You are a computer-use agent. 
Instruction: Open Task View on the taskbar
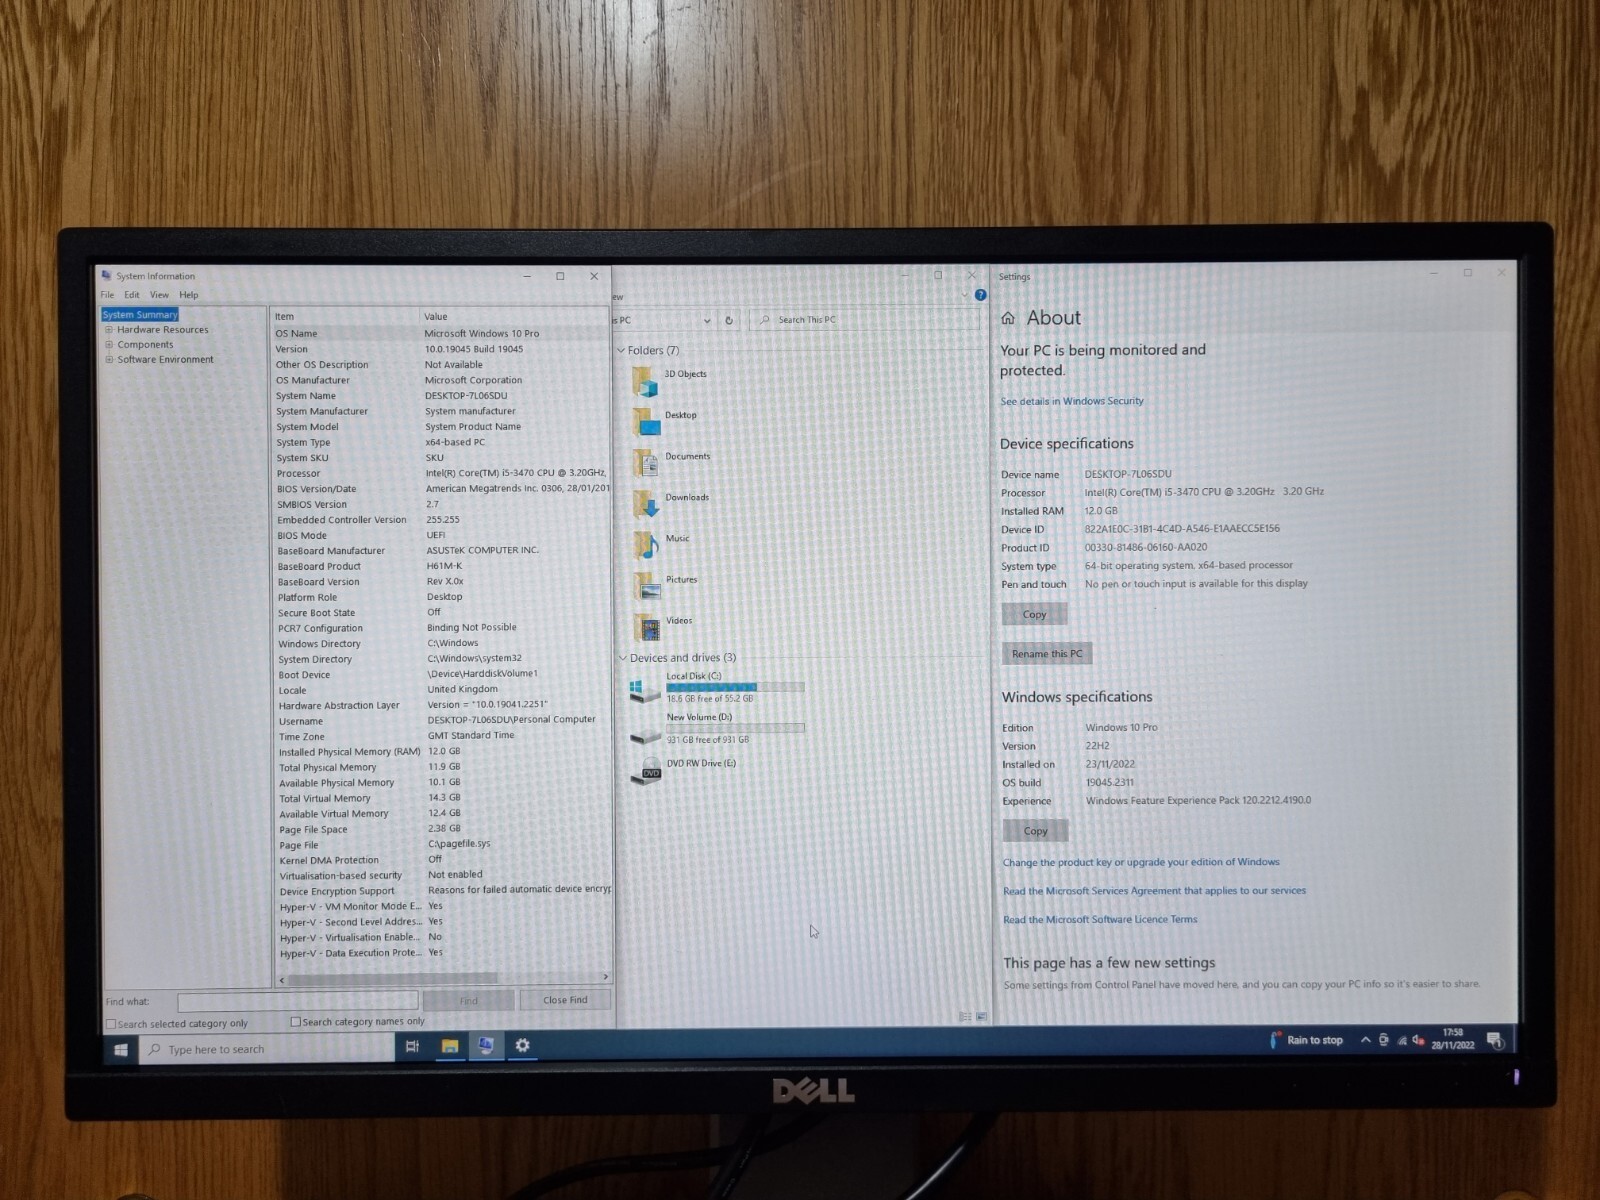point(412,1047)
